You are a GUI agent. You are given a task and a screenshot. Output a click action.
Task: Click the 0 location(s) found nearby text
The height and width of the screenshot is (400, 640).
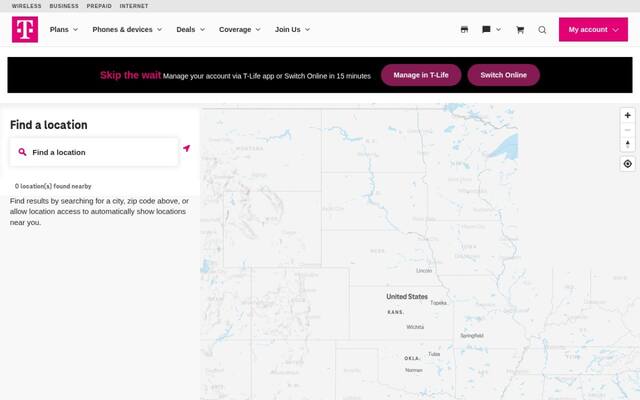53,186
